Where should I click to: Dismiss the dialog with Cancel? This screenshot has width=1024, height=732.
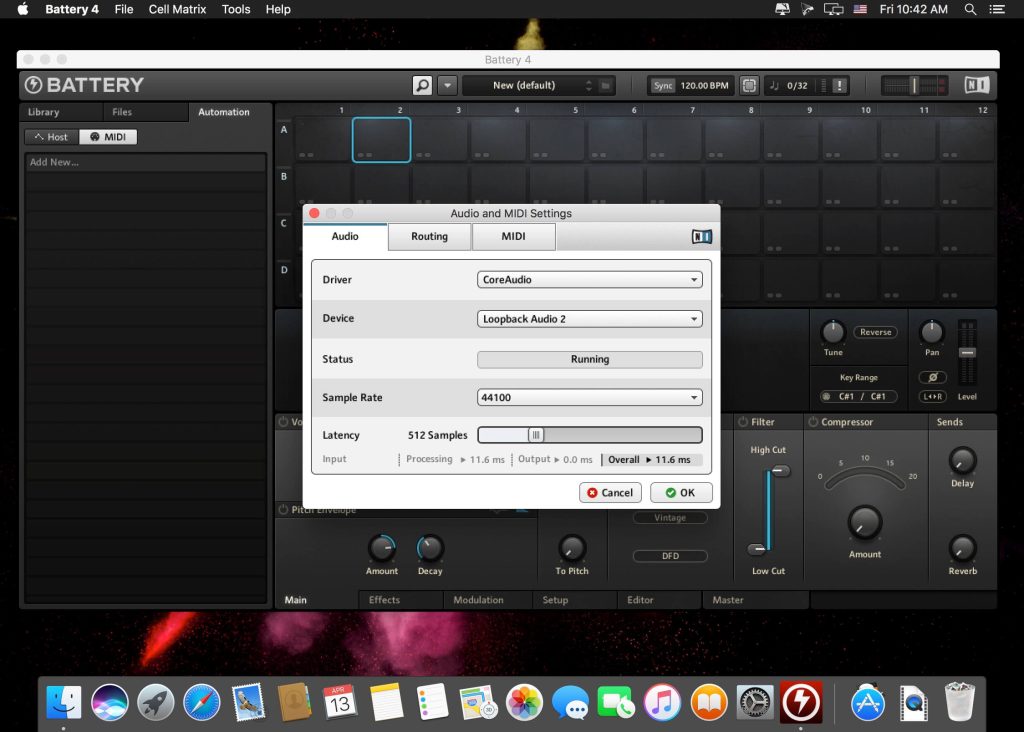(610, 492)
